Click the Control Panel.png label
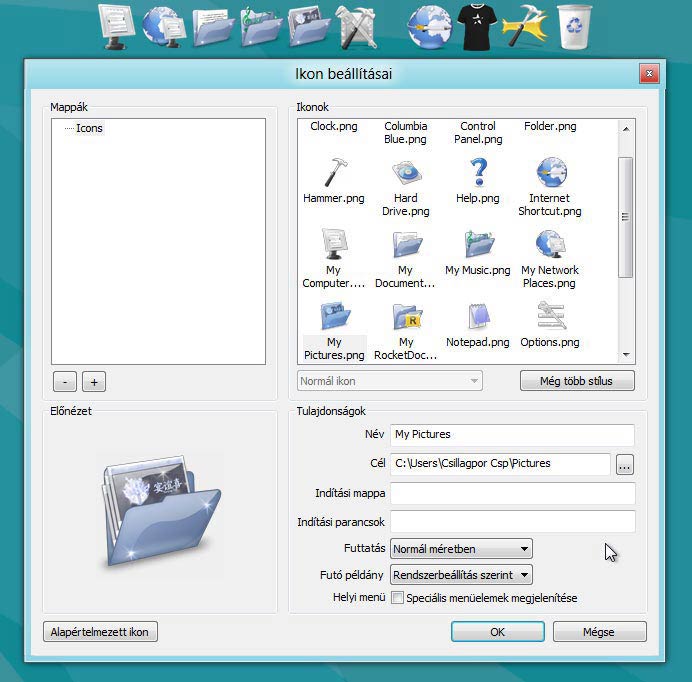 (x=478, y=132)
